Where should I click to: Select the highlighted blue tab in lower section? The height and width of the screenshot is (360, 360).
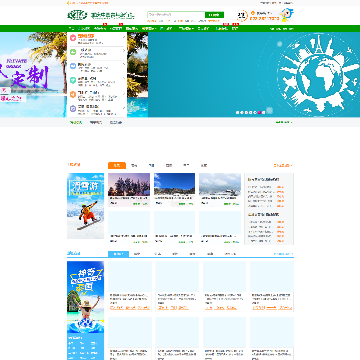(118, 254)
